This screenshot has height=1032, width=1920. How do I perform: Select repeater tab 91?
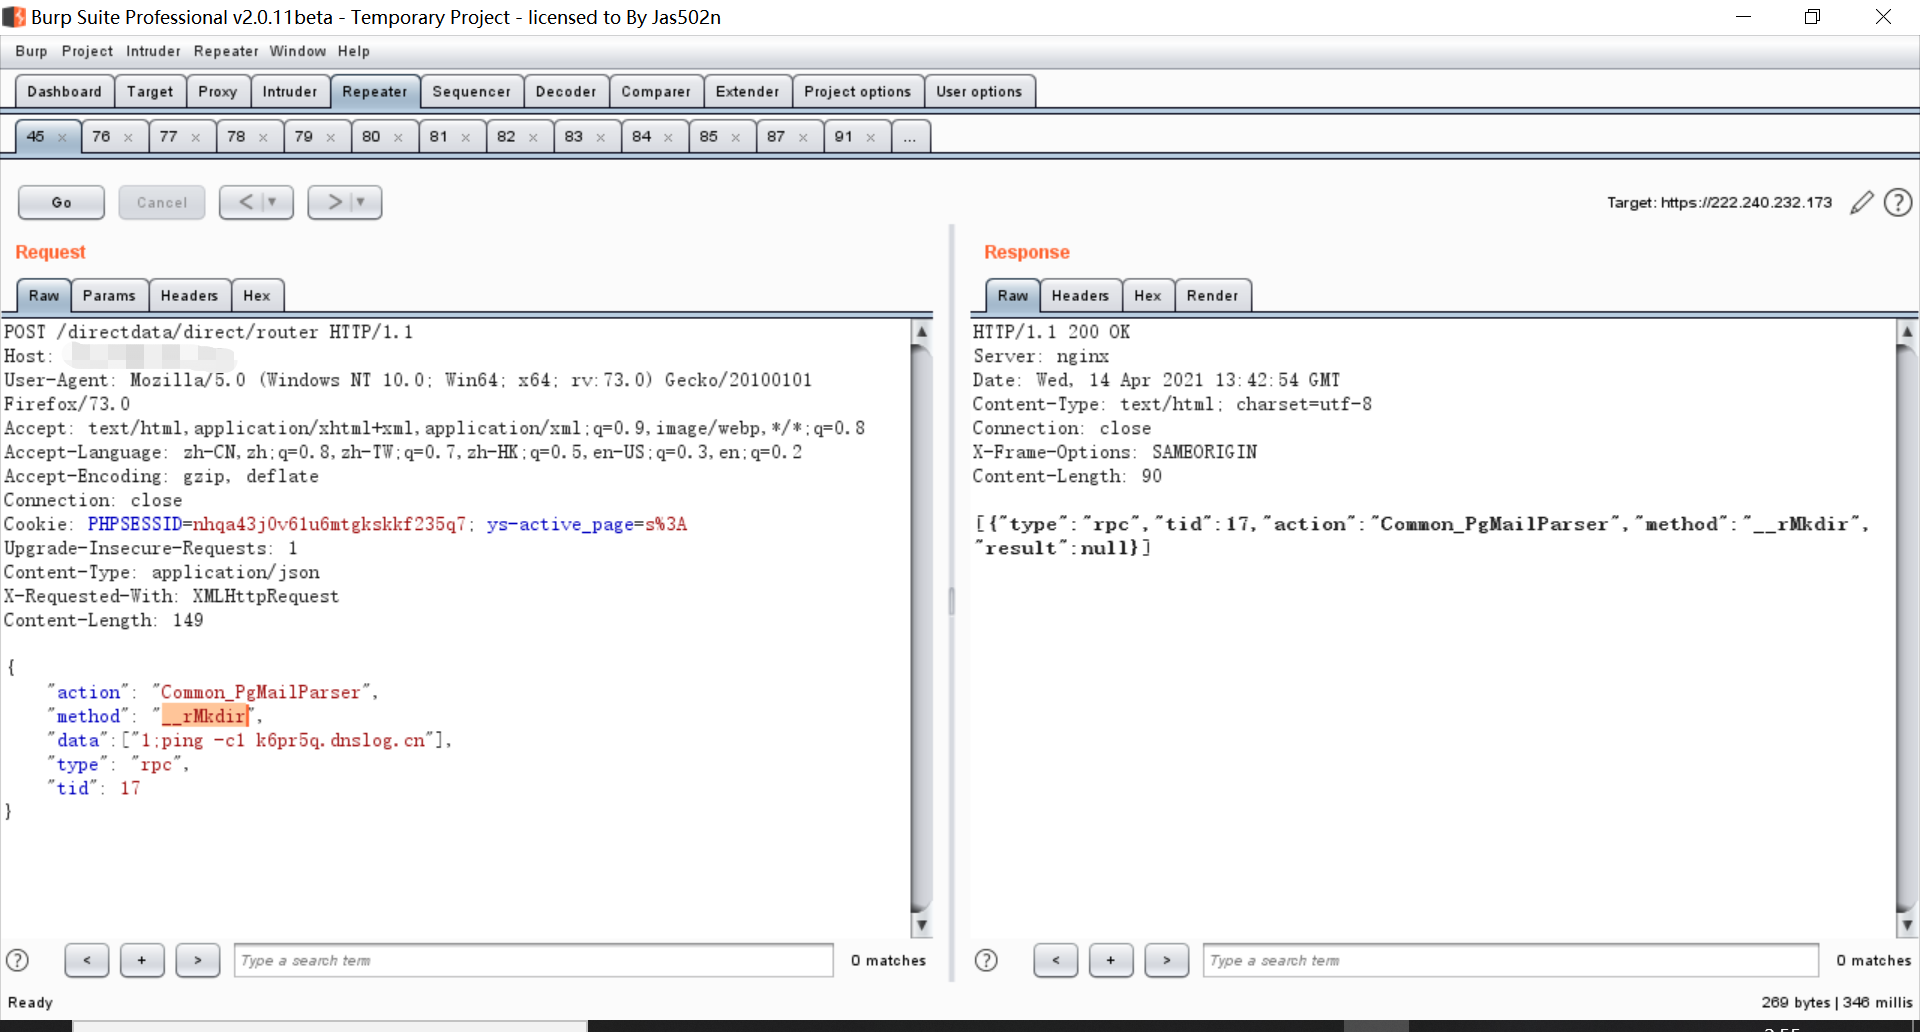click(844, 137)
